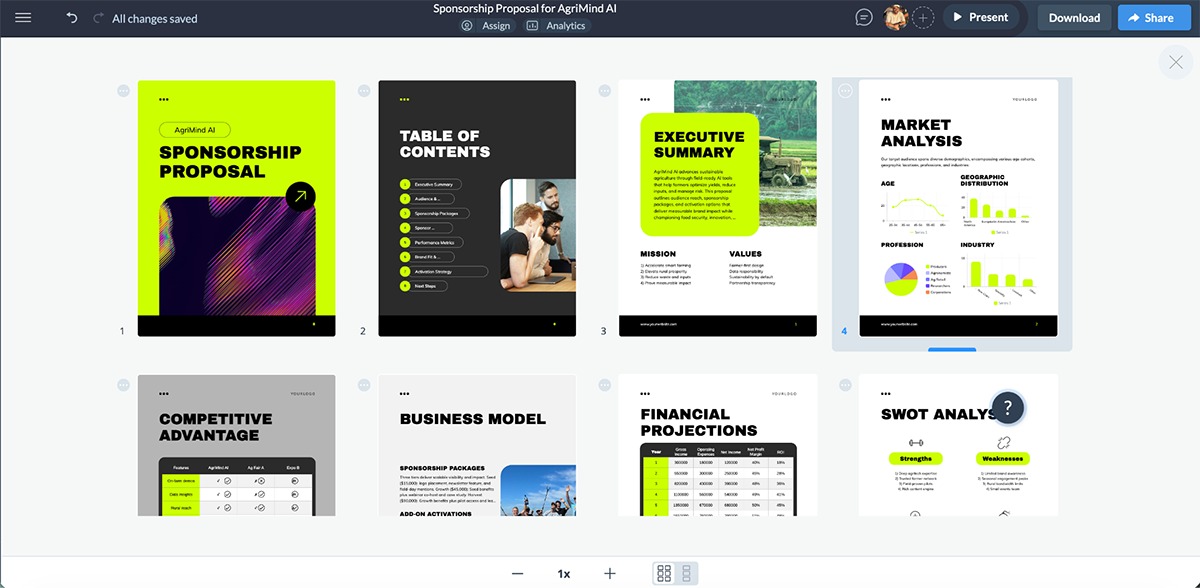Open more options for the Executive Summary page
This screenshot has height=588, width=1200.
604,90
